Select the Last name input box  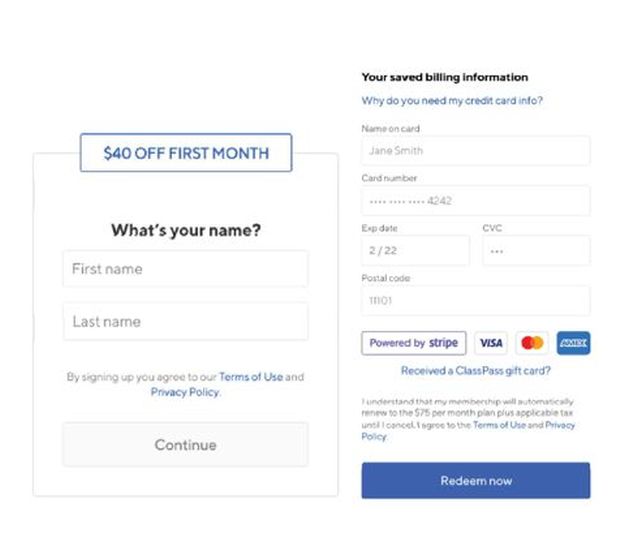click(185, 322)
